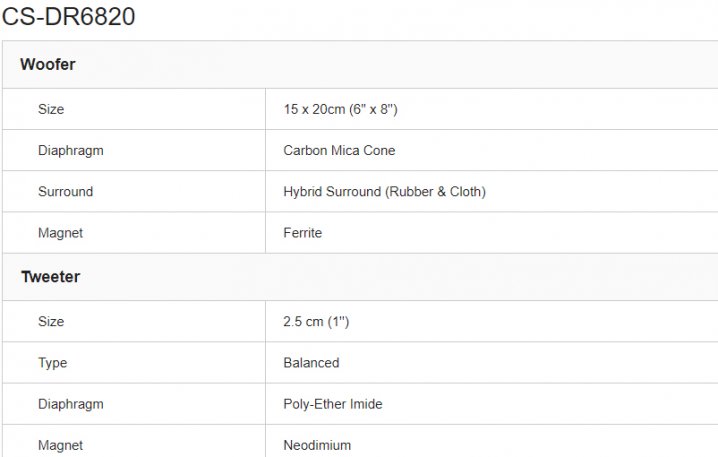Click the tweeter Magnet label
The width and height of the screenshot is (718, 457).
60,445
